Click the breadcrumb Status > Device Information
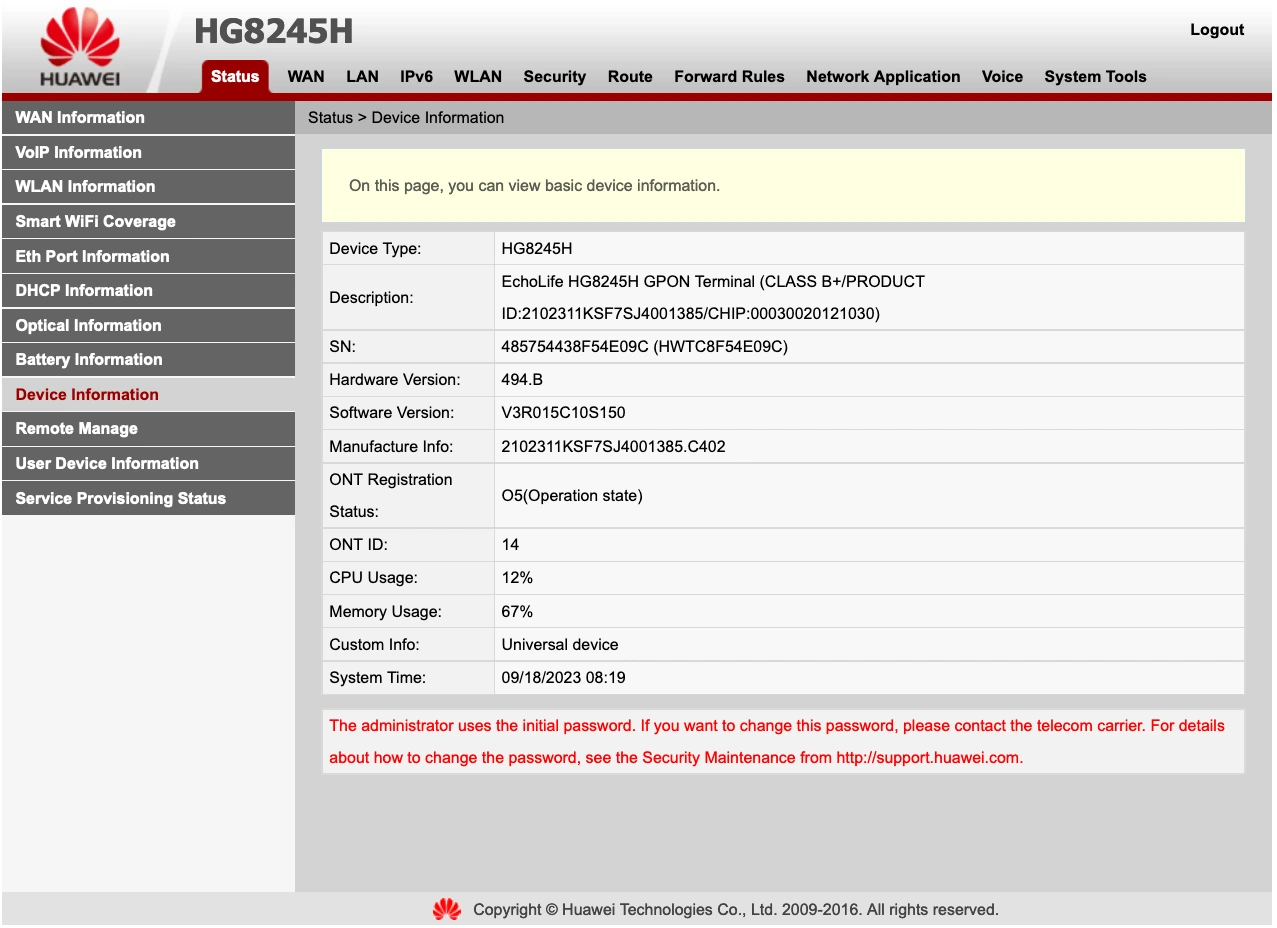This screenshot has height=928, width=1277. point(406,118)
